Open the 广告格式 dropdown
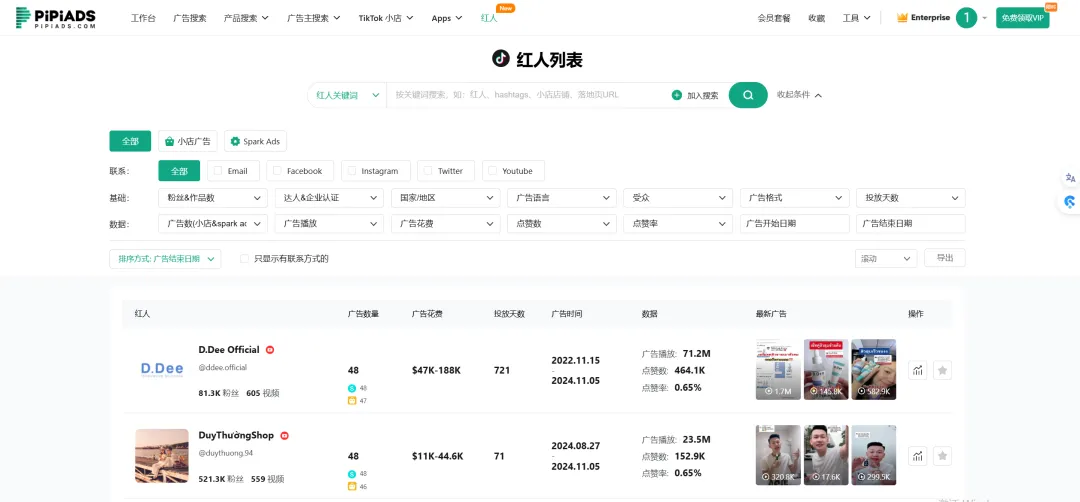1080x502 pixels. pos(795,198)
